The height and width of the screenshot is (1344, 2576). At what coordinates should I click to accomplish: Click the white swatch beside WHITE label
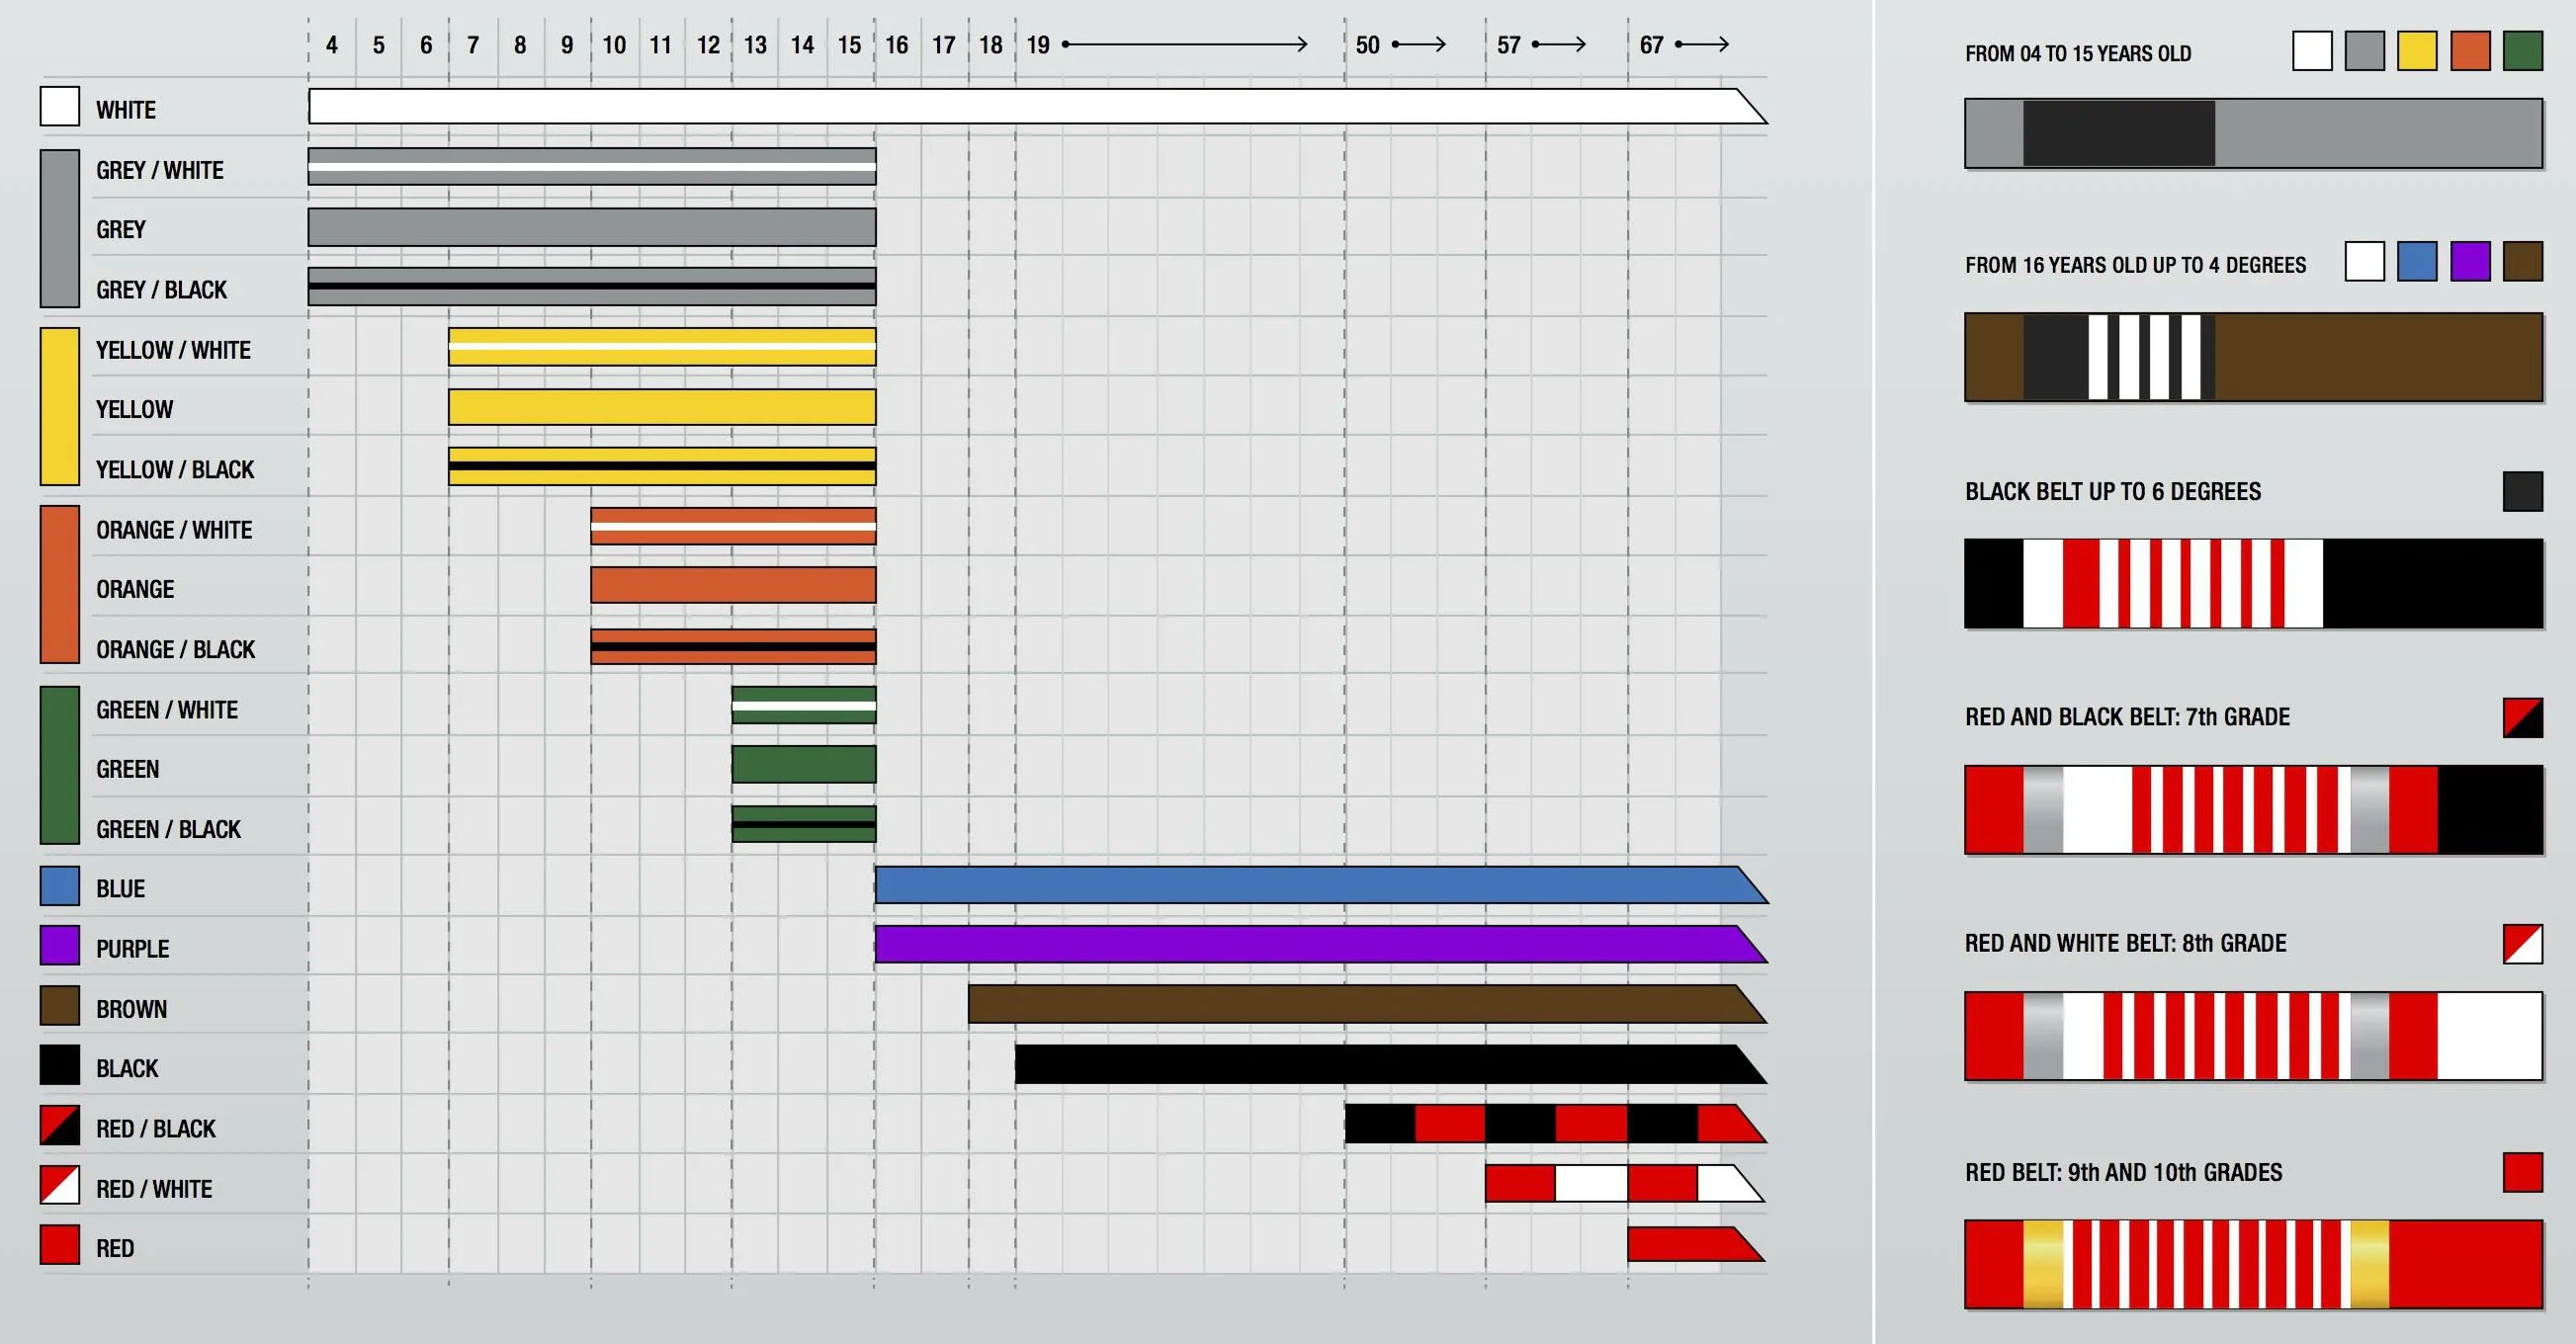(x=60, y=107)
